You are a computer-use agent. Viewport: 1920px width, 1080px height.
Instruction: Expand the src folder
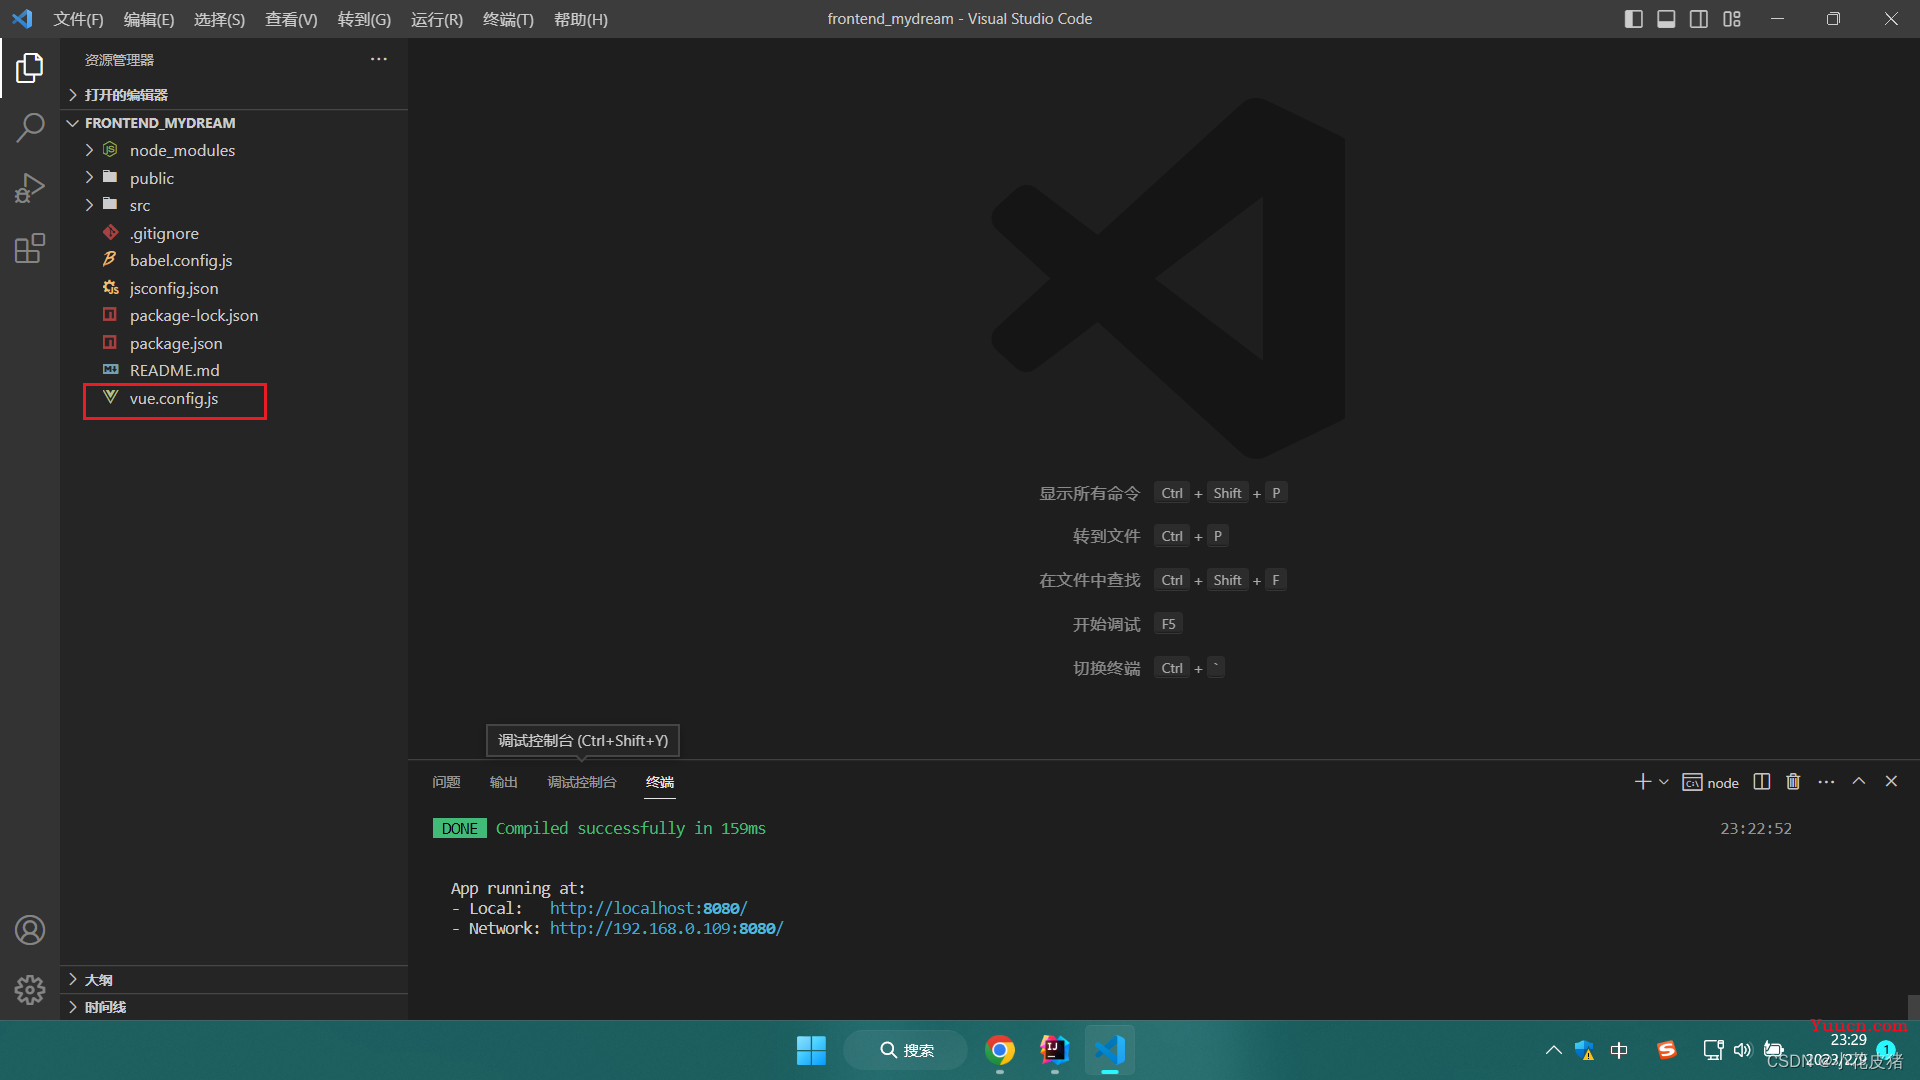pyautogui.click(x=234, y=205)
